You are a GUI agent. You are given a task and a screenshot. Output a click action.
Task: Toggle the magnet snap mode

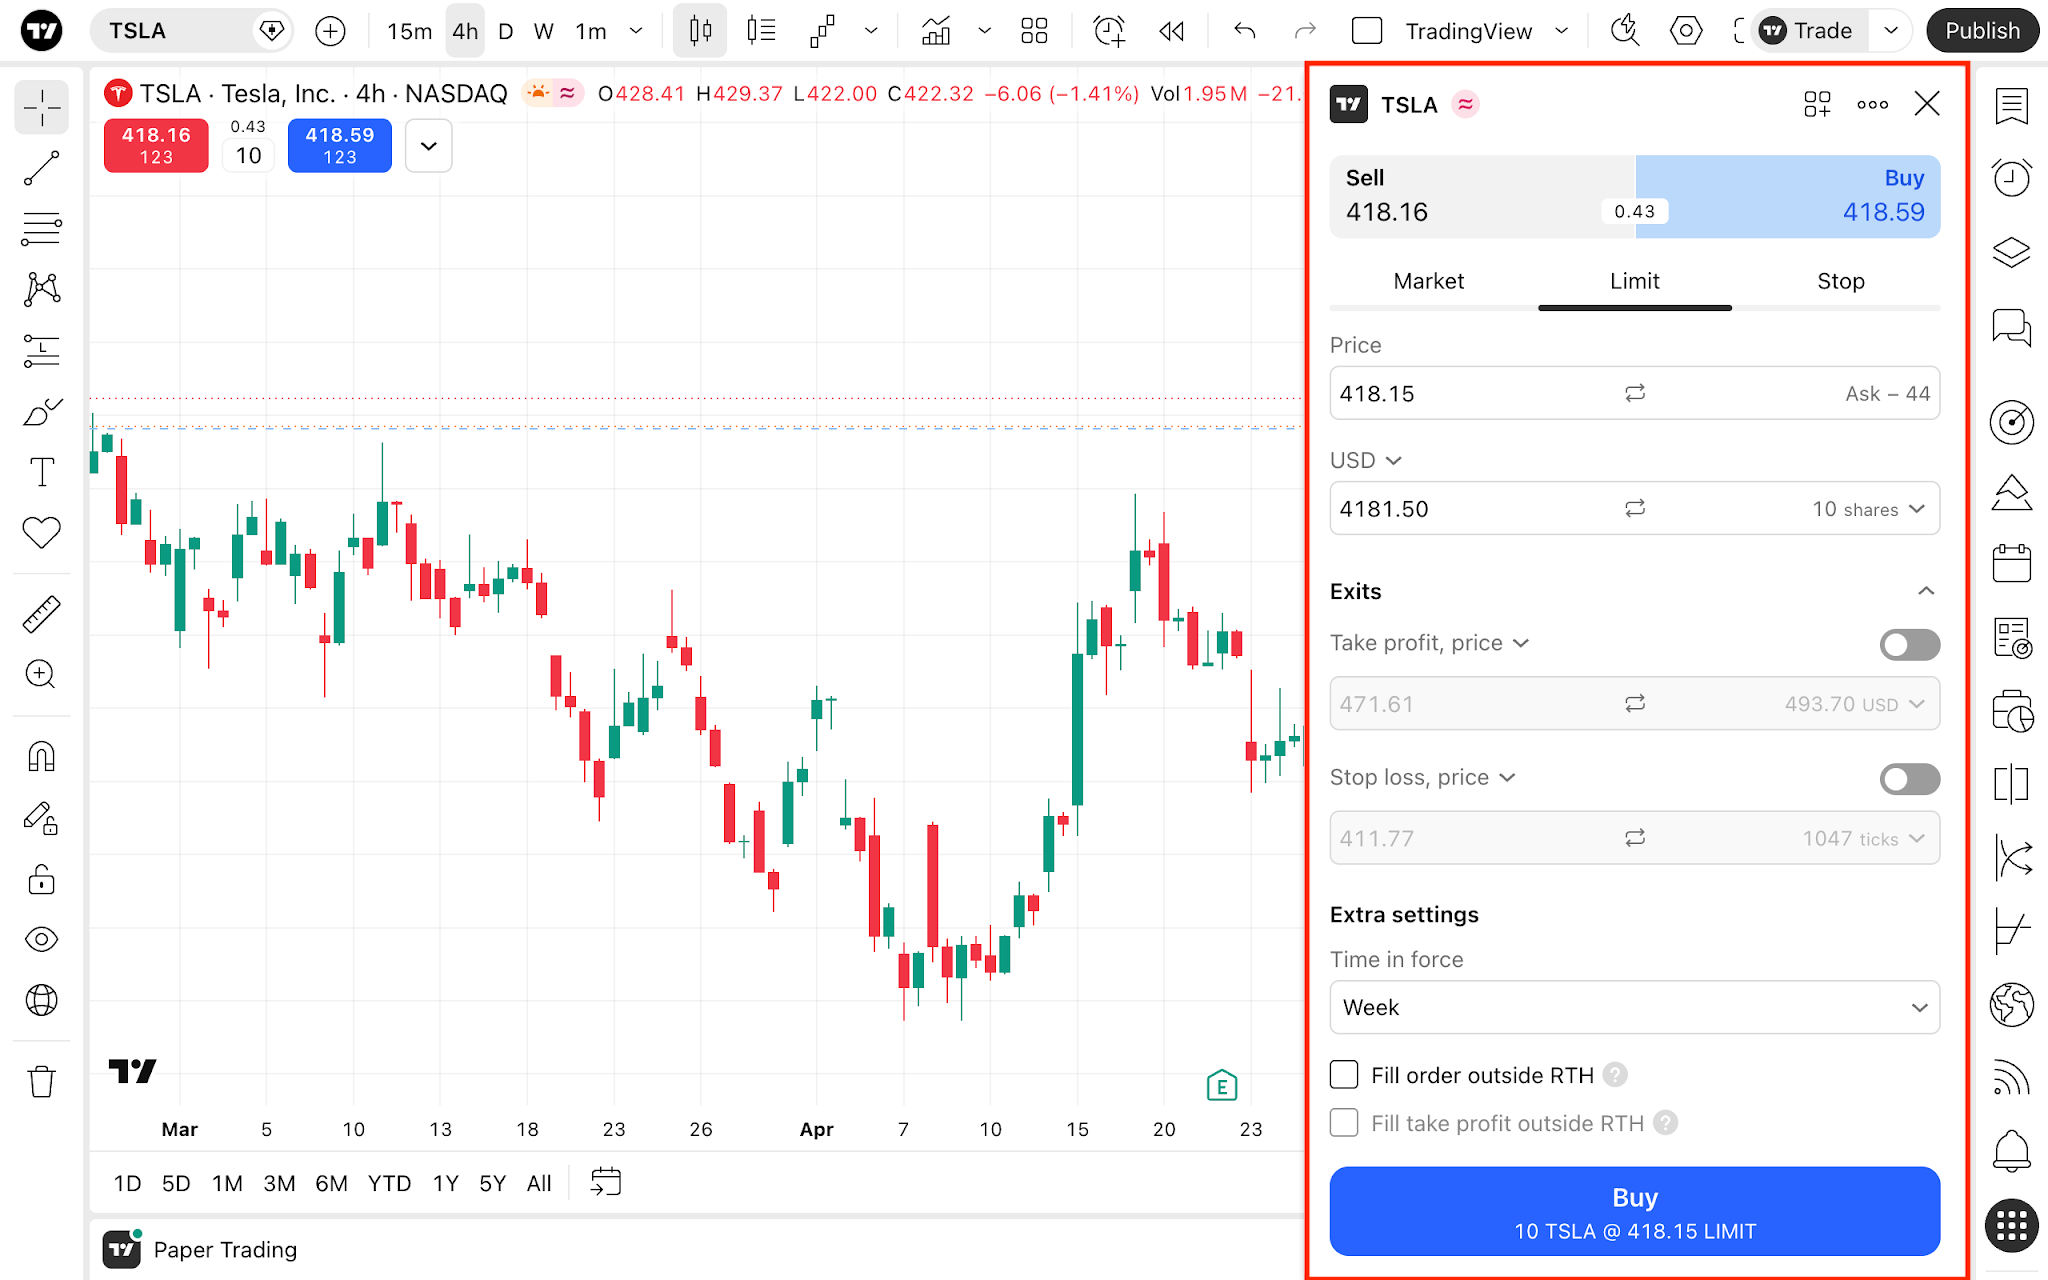(42, 757)
